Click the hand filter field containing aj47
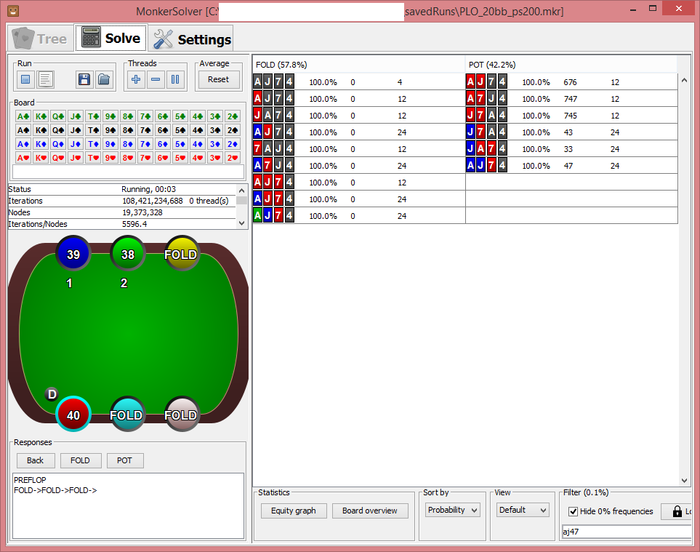Screen dimensions: 700x552 coord(626,531)
